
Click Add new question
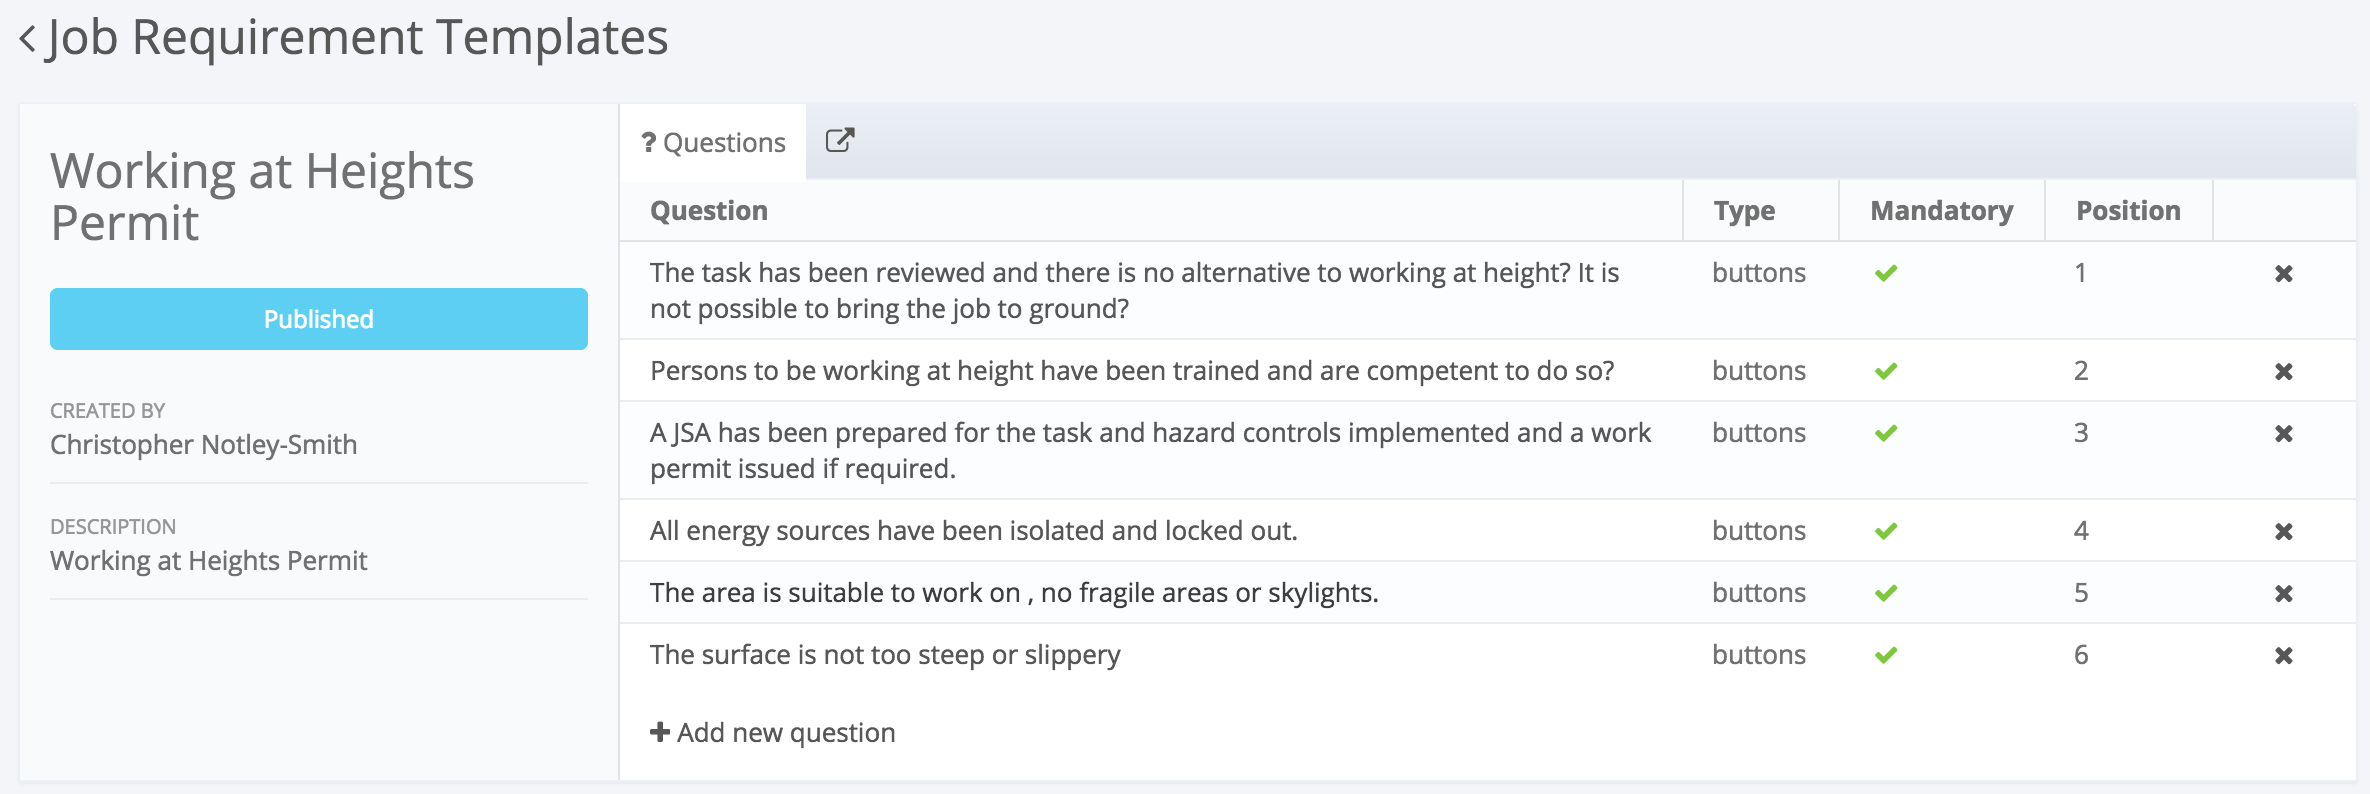click(x=773, y=733)
